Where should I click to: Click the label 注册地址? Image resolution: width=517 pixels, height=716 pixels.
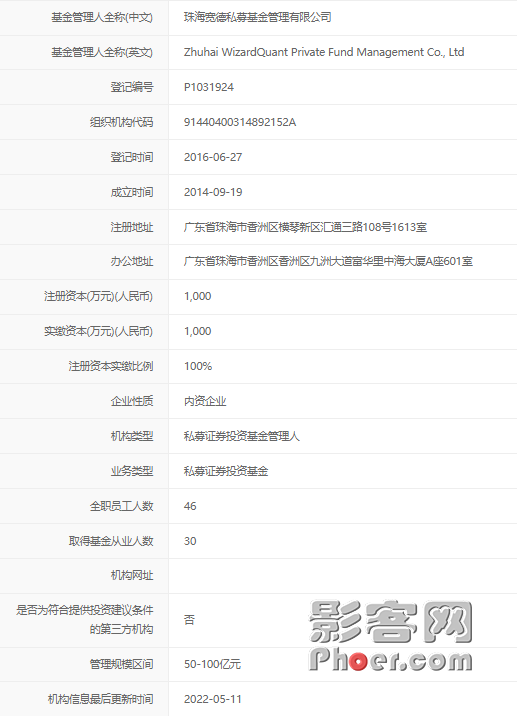[x=132, y=227]
